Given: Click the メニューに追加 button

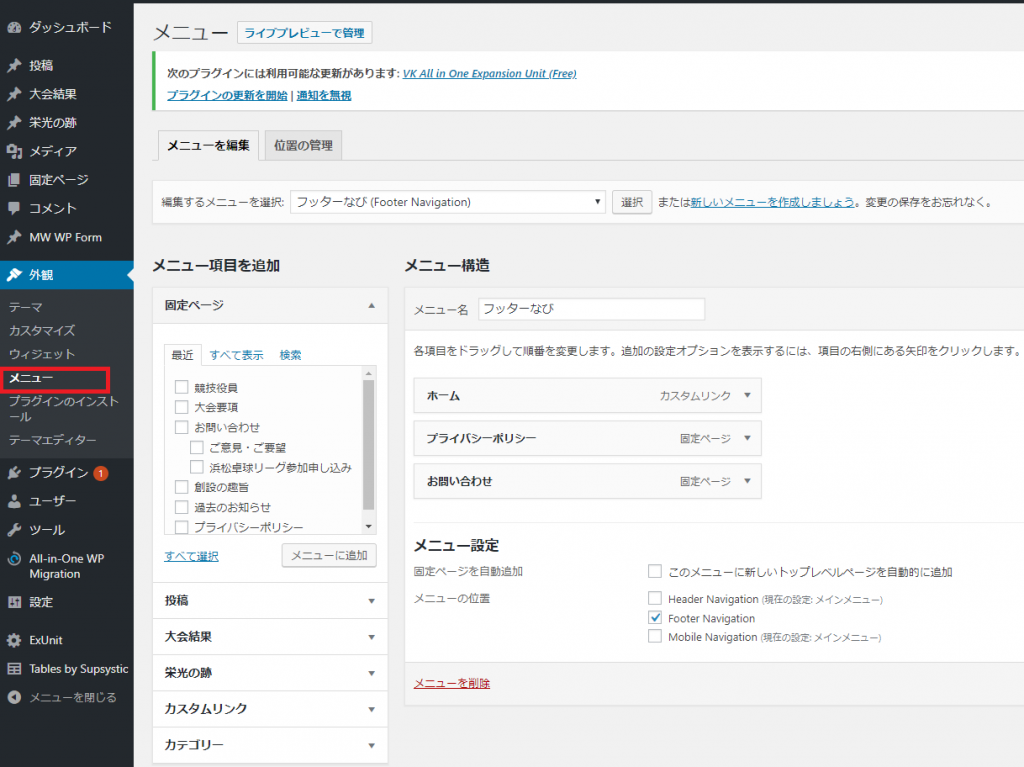Looking at the screenshot, I should (x=329, y=555).
